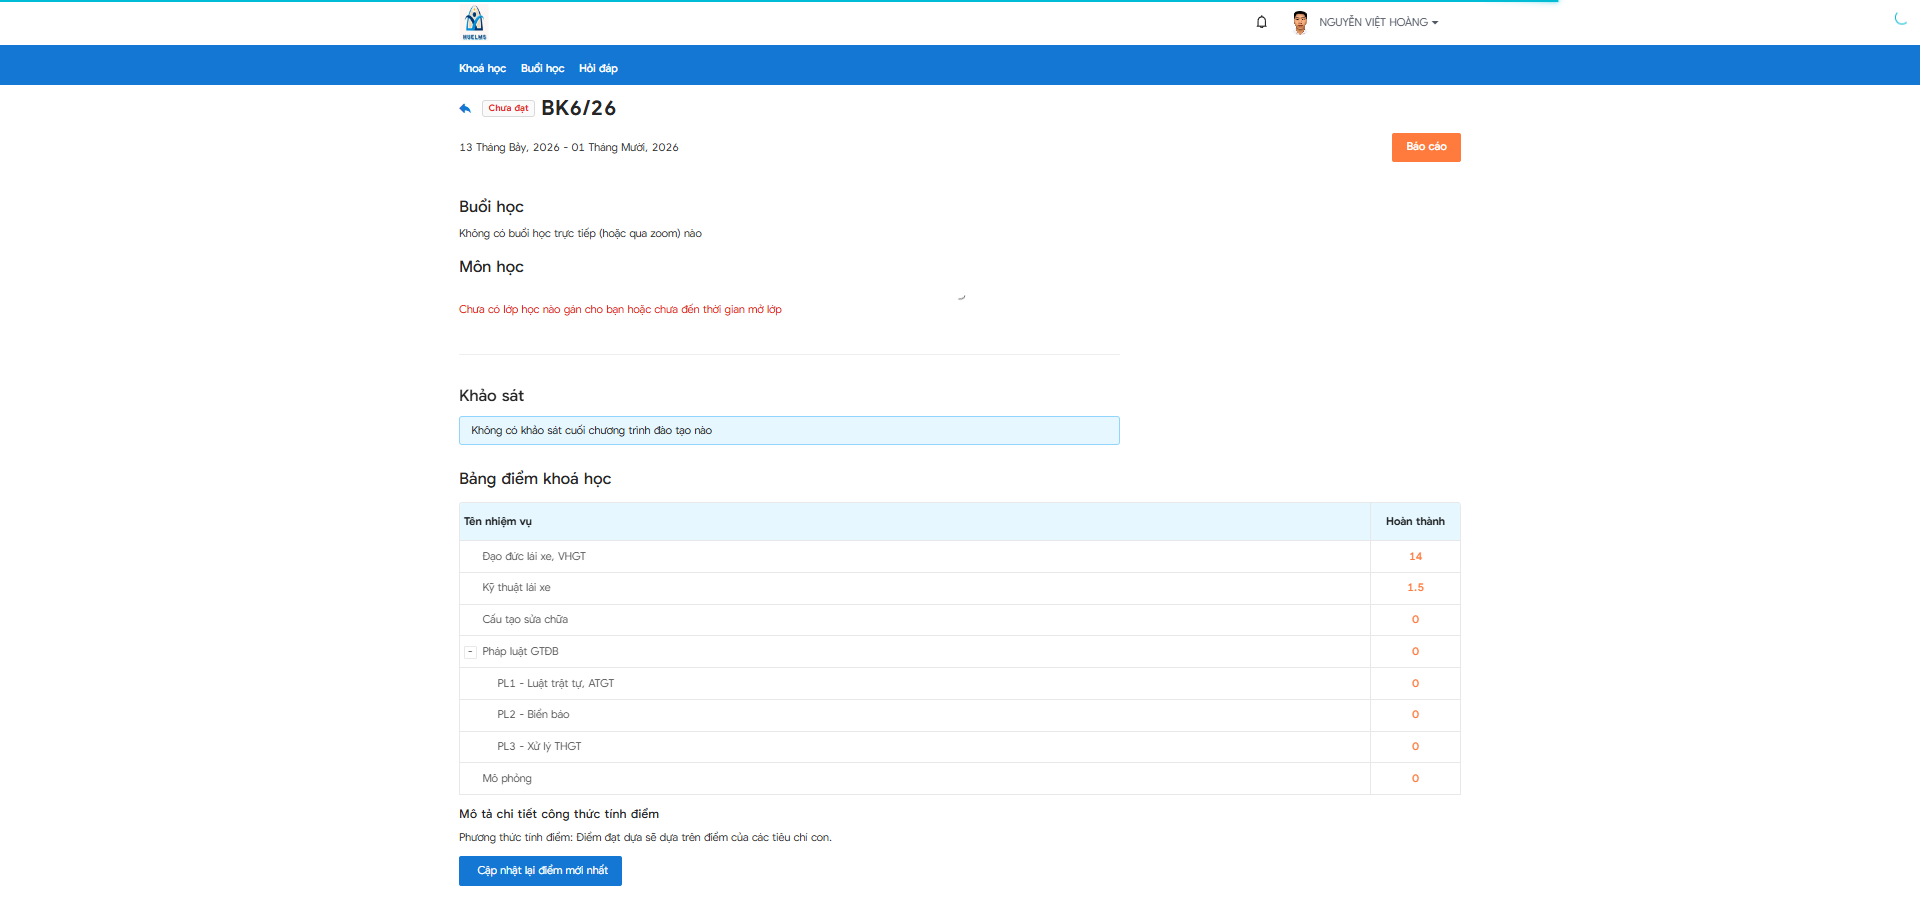
Task: Click the Bảng điểm khoá học heading
Action: tap(535, 479)
